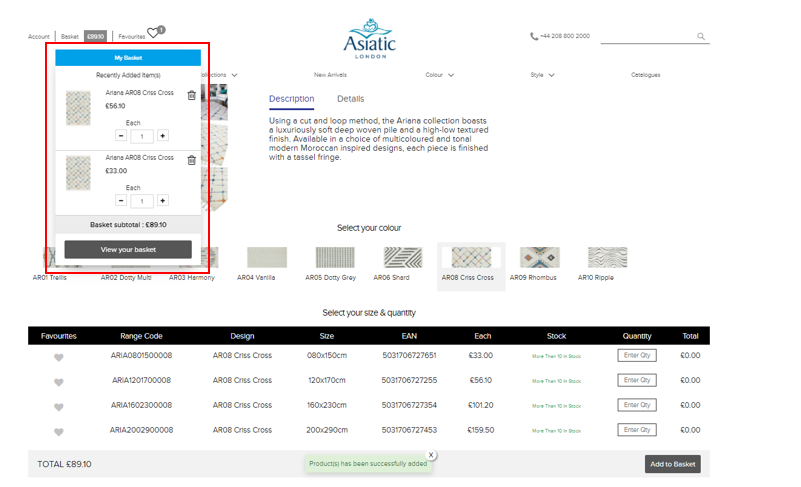
Task: Decrease quantity of £56.10 basket item
Action: [121, 136]
